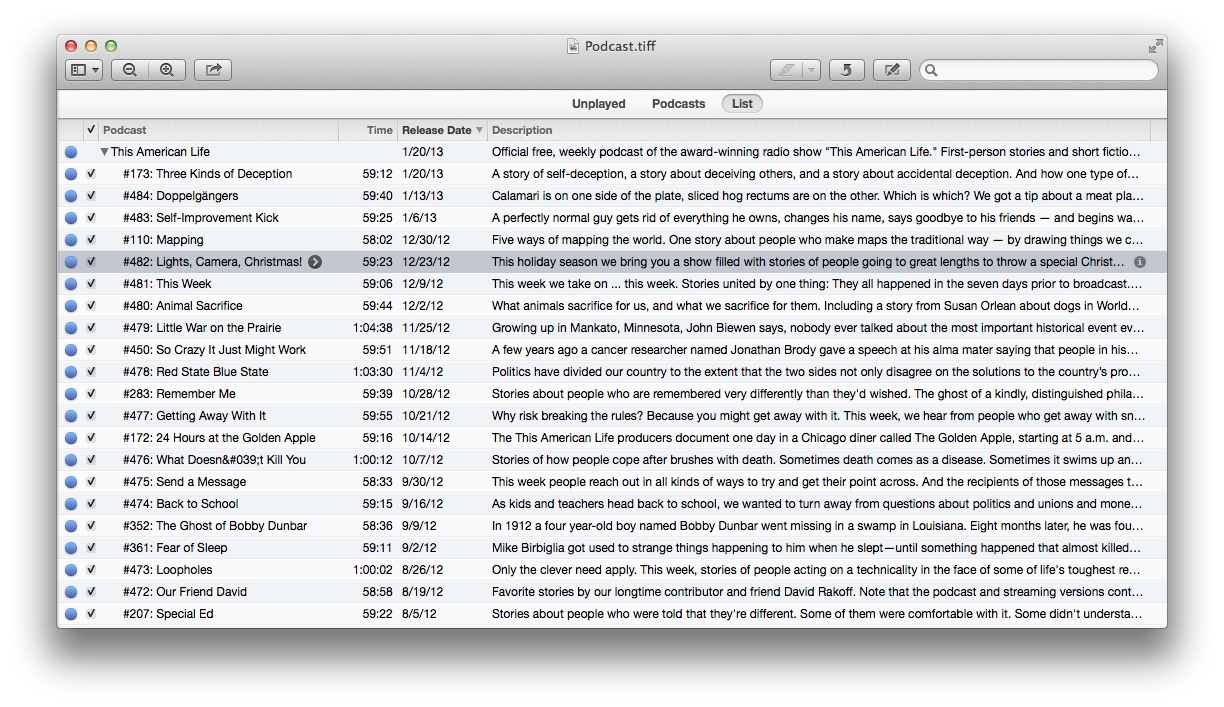
Task: Open info icon on Lights, Camera, Christmas row
Action: (x=1140, y=262)
